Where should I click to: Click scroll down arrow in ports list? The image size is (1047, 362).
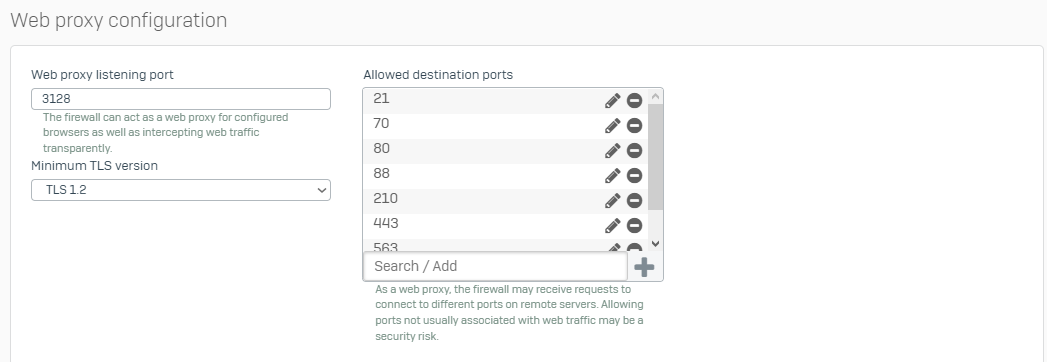655,244
